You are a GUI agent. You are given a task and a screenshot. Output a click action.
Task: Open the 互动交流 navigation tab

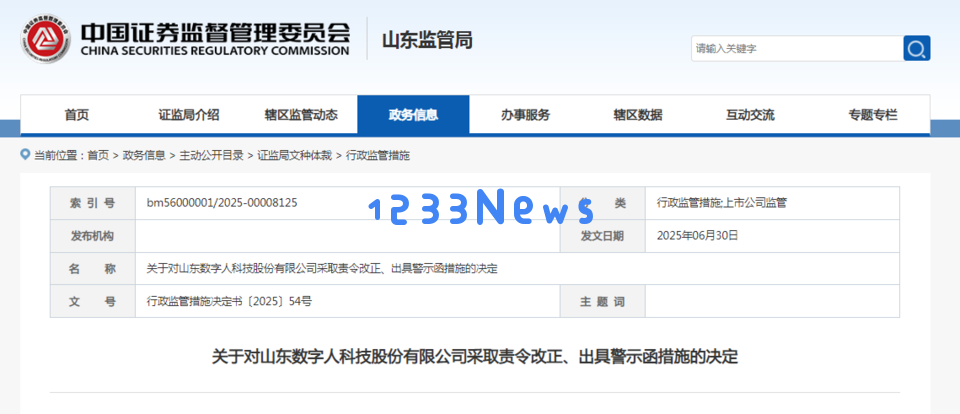[750, 115]
